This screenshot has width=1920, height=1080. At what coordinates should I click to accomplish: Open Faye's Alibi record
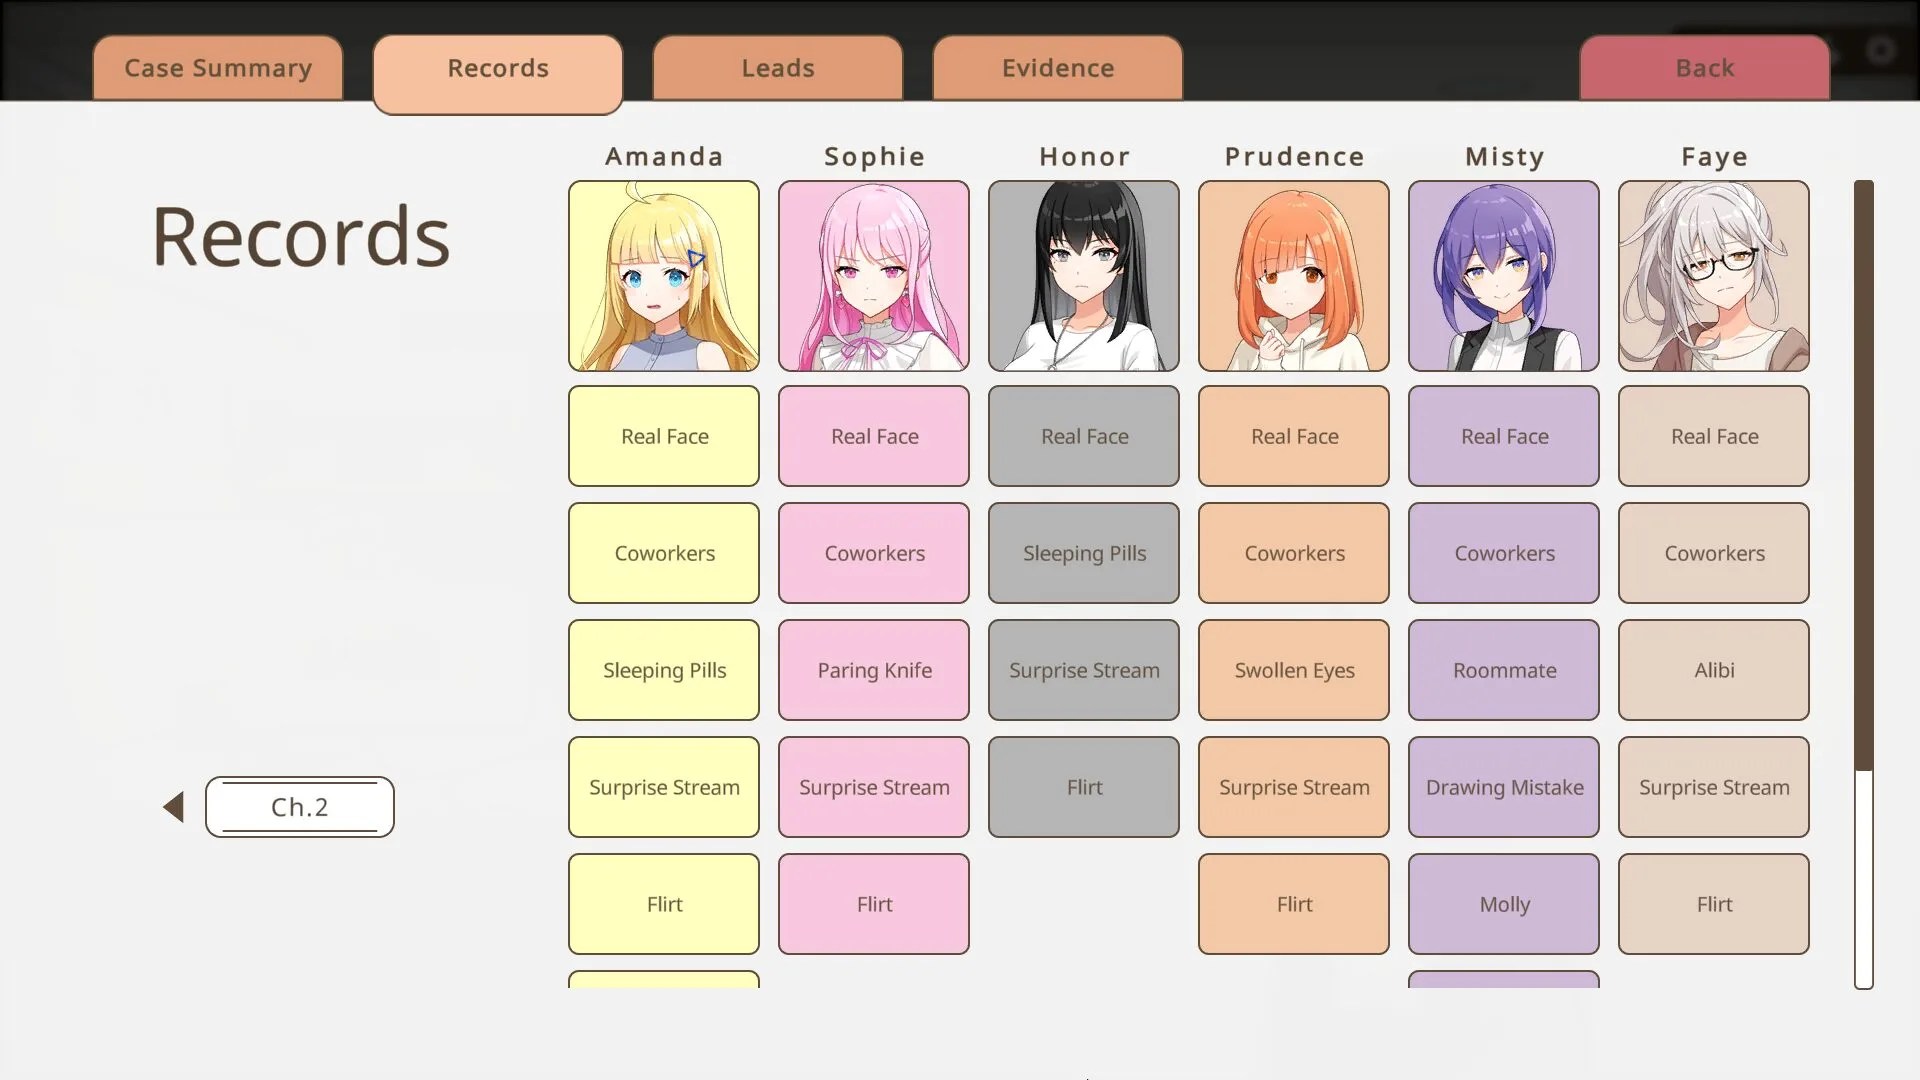coord(1714,670)
